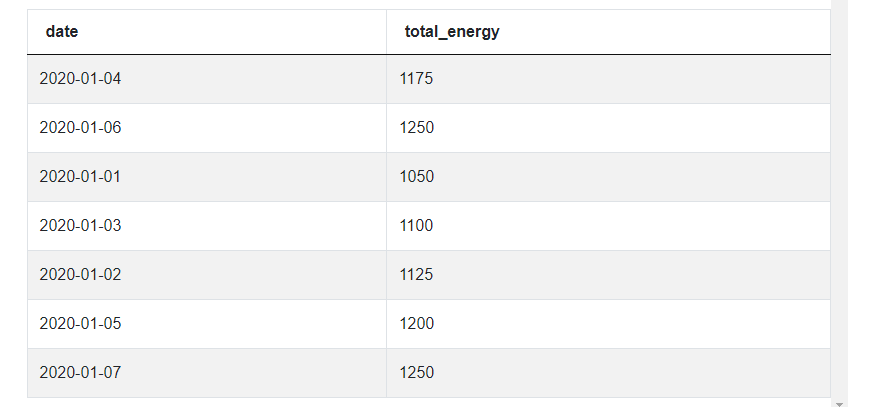Select the 2020-01-02 date cell
This screenshot has width=895, height=407.
tap(207, 275)
